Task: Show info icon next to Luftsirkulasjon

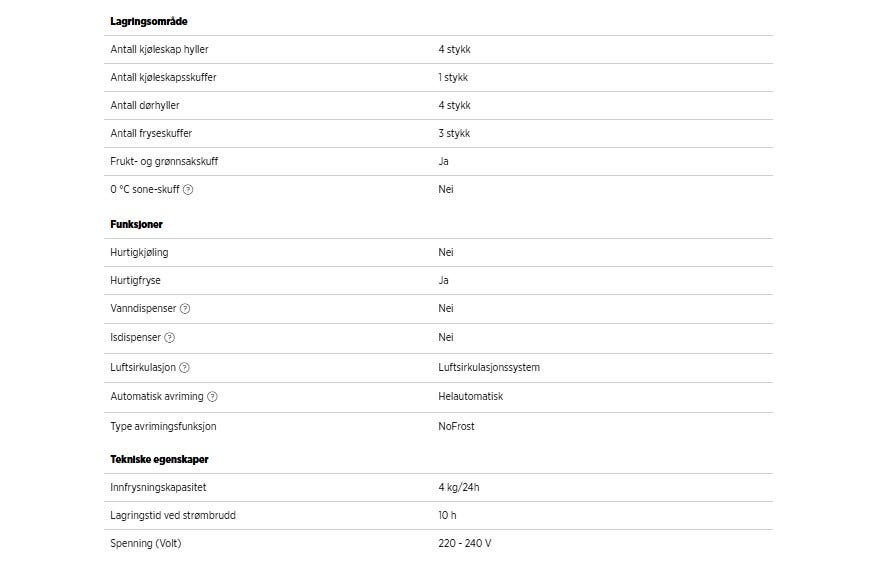Action: (184, 368)
